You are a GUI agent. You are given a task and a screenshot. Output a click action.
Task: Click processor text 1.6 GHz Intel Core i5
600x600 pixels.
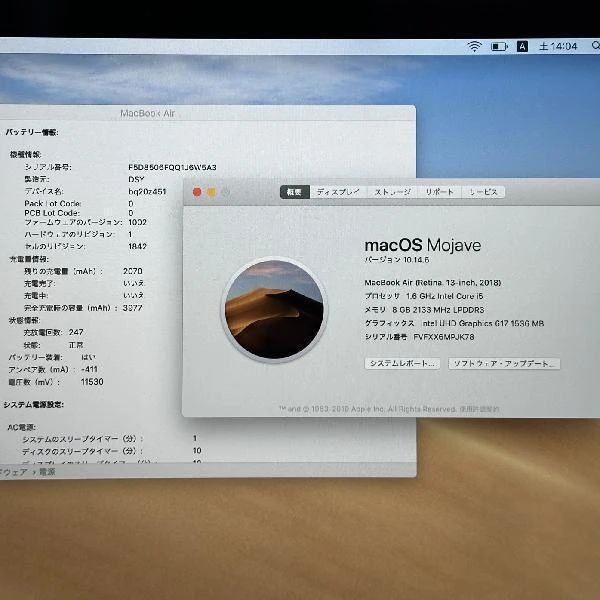444,296
